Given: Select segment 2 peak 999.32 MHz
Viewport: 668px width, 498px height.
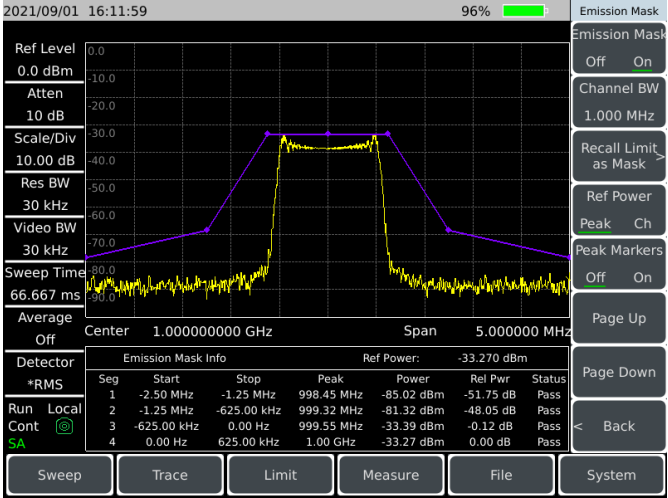Looking at the screenshot, I should click(x=331, y=410).
